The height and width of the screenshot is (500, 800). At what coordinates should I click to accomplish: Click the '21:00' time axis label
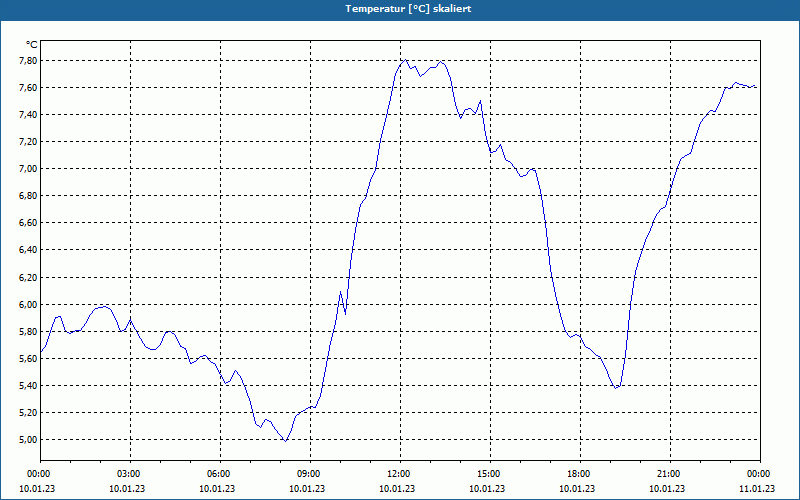click(670, 473)
